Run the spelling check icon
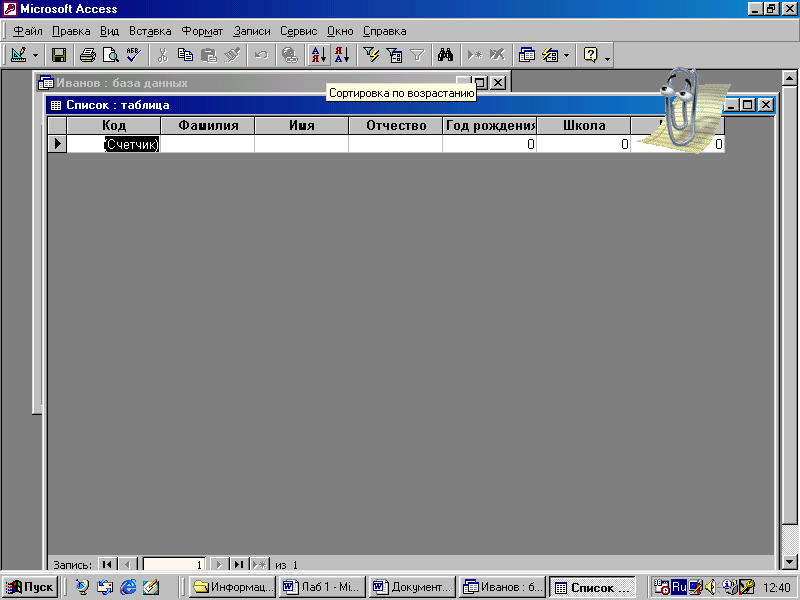800x600 pixels. click(133, 55)
